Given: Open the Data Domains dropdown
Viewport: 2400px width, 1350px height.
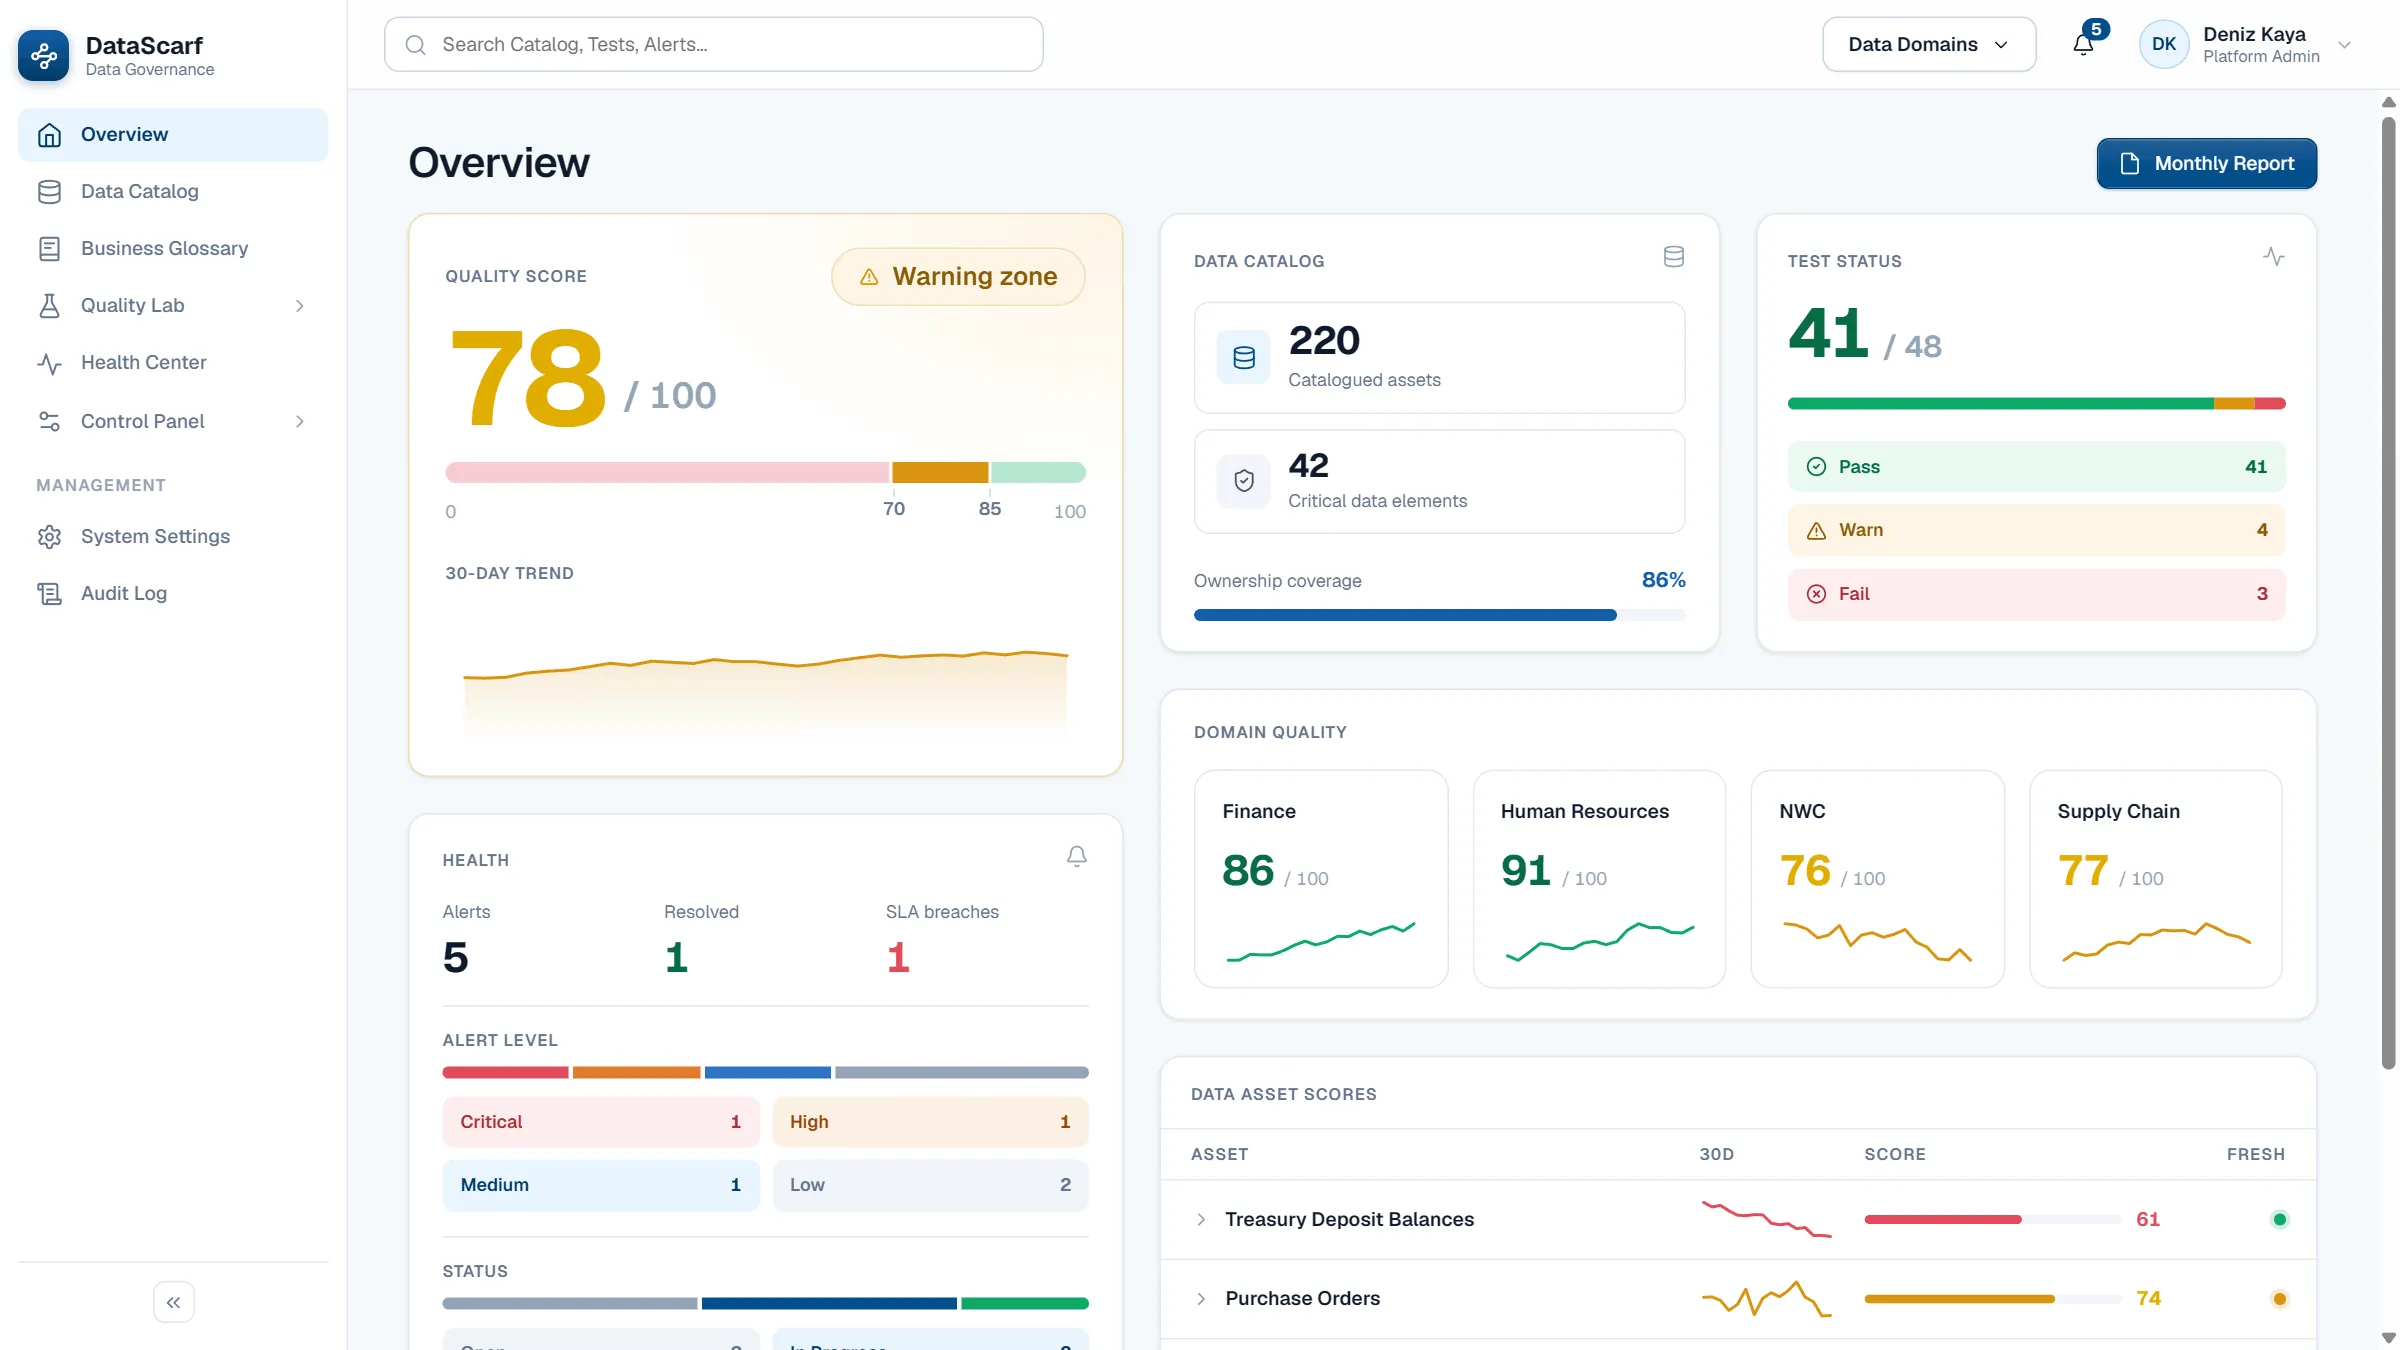Looking at the screenshot, I should point(1929,44).
